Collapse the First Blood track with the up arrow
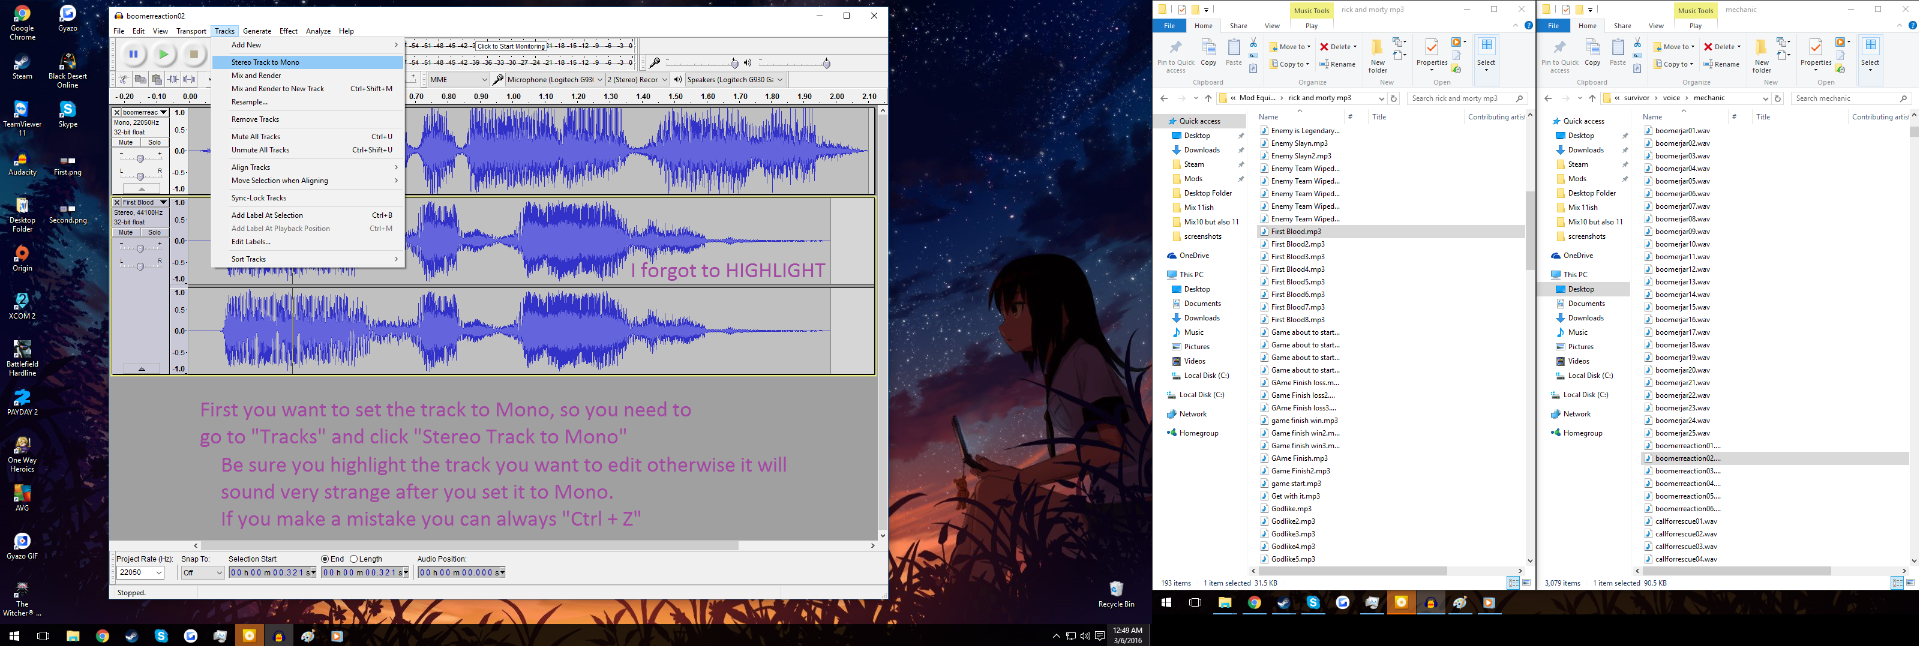This screenshot has width=1919, height=646. [141, 369]
